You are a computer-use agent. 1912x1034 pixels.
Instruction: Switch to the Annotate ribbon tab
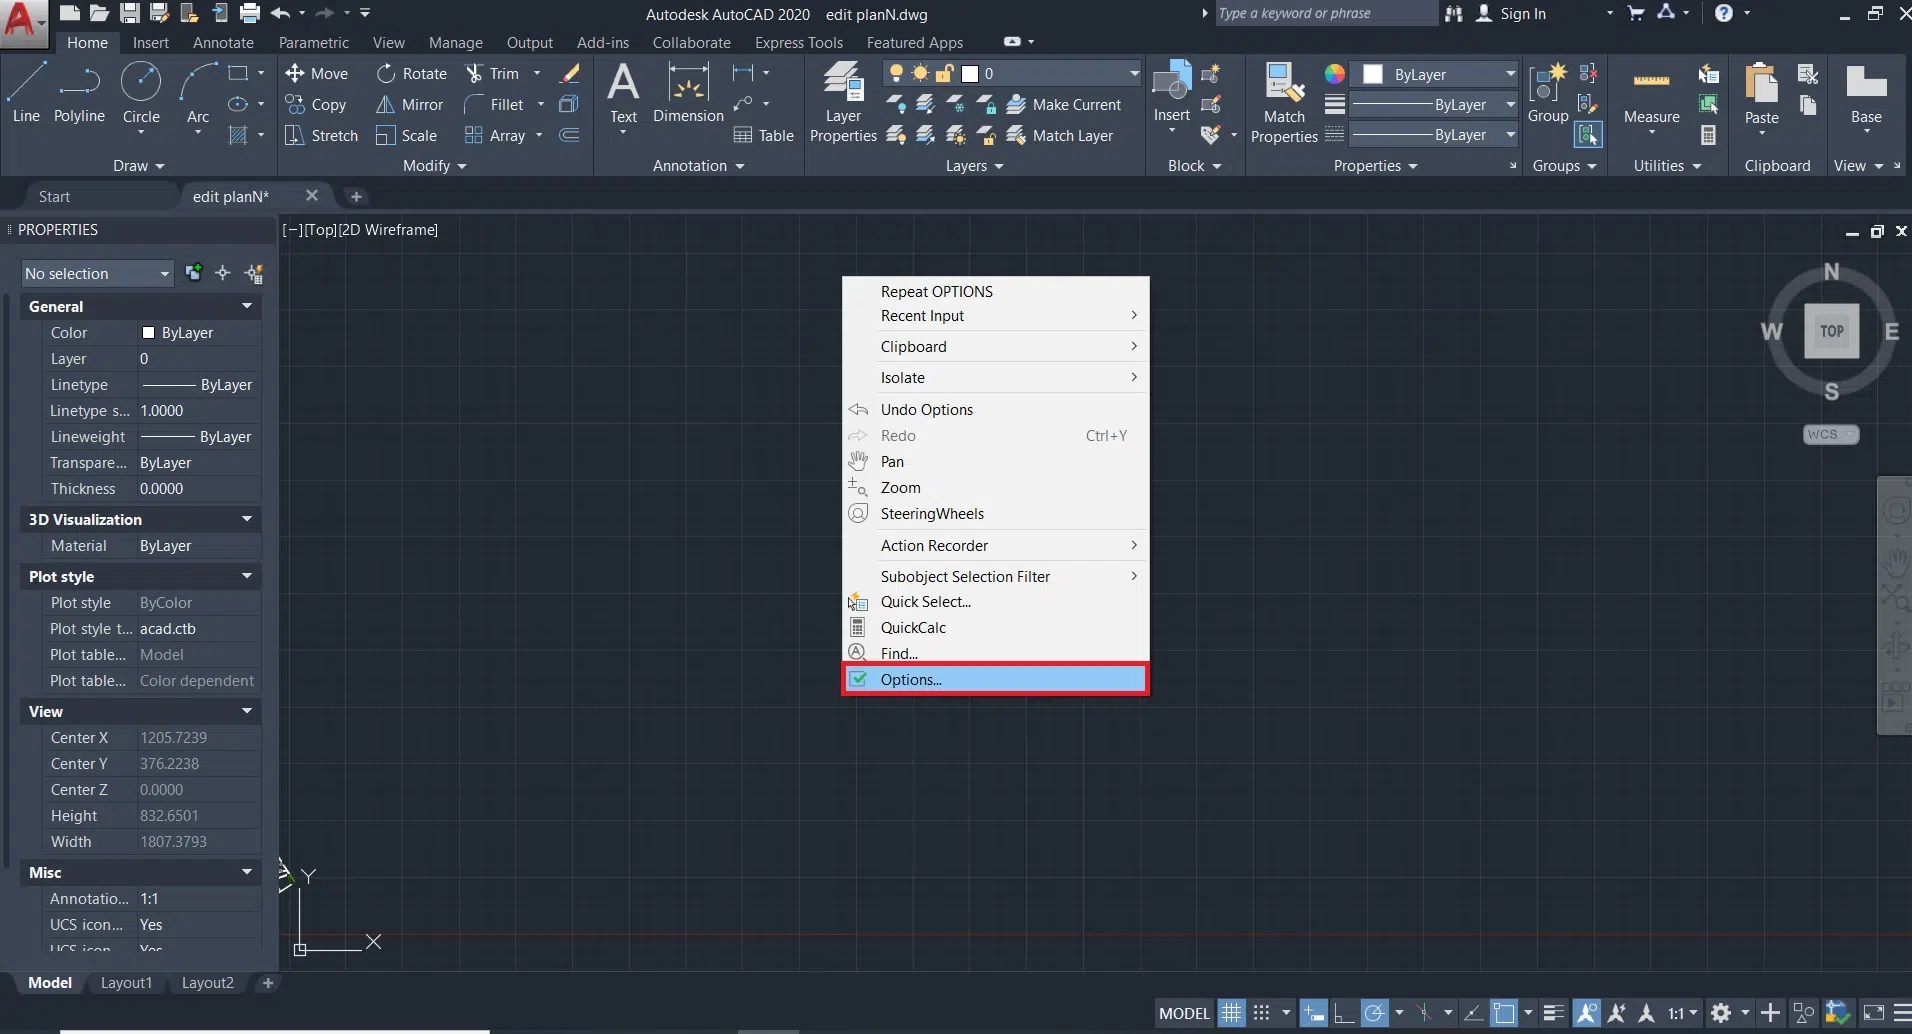pyautogui.click(x=223, y=42)
